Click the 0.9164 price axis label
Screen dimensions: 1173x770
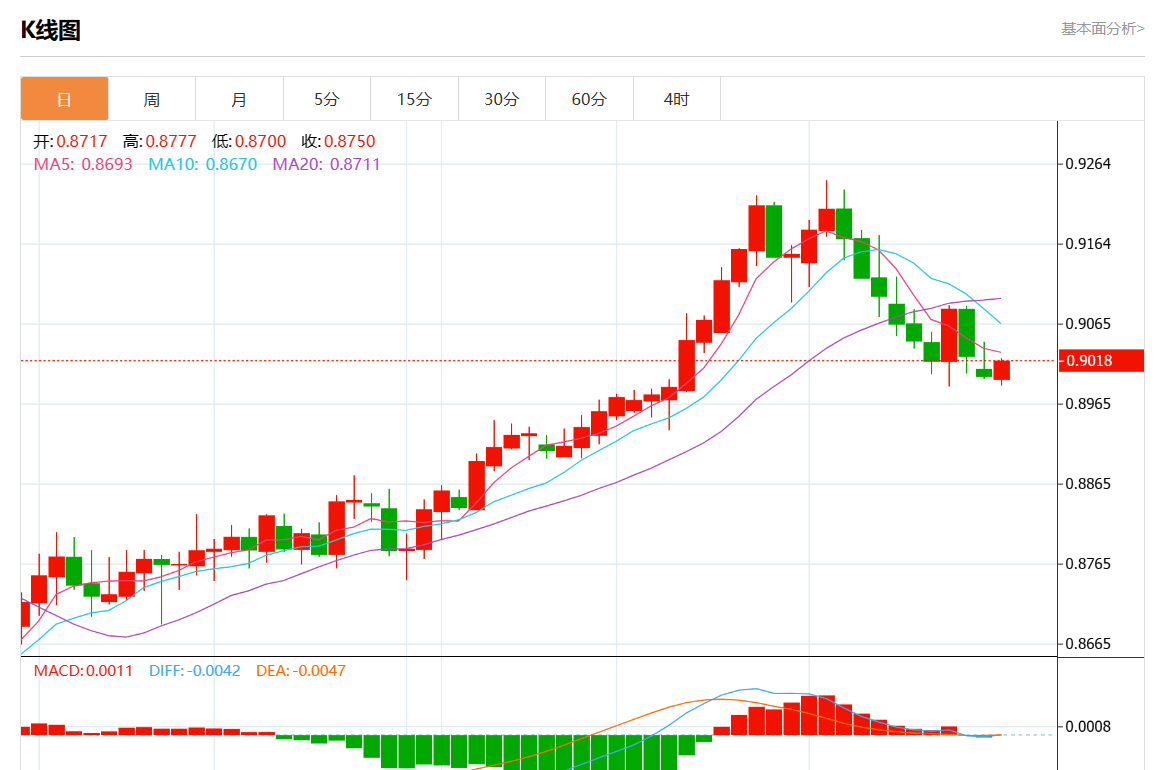point(1088,244)
